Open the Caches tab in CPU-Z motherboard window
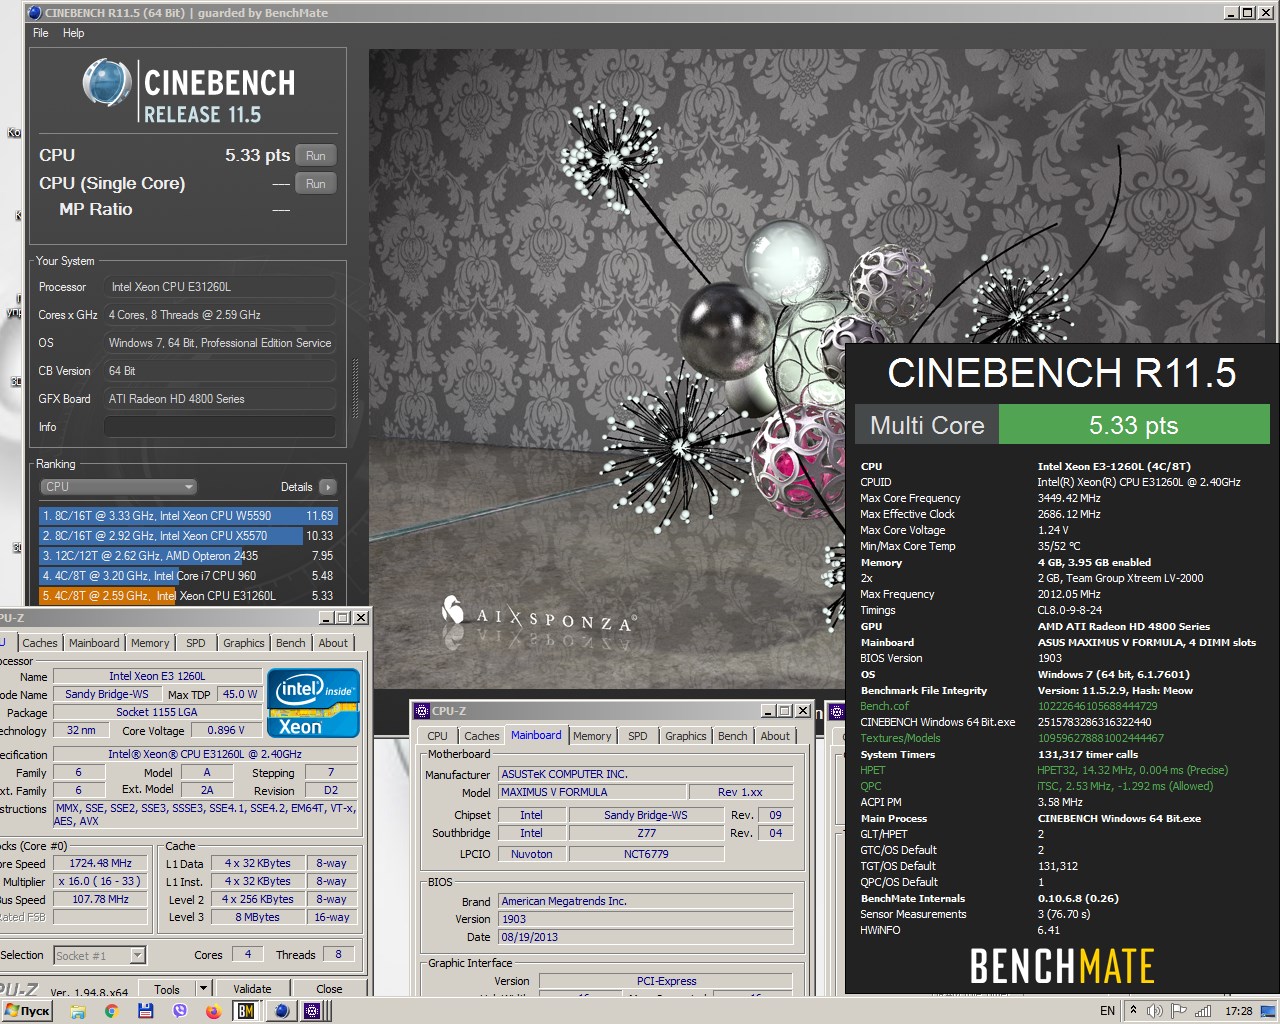 (x=482, y=736)
